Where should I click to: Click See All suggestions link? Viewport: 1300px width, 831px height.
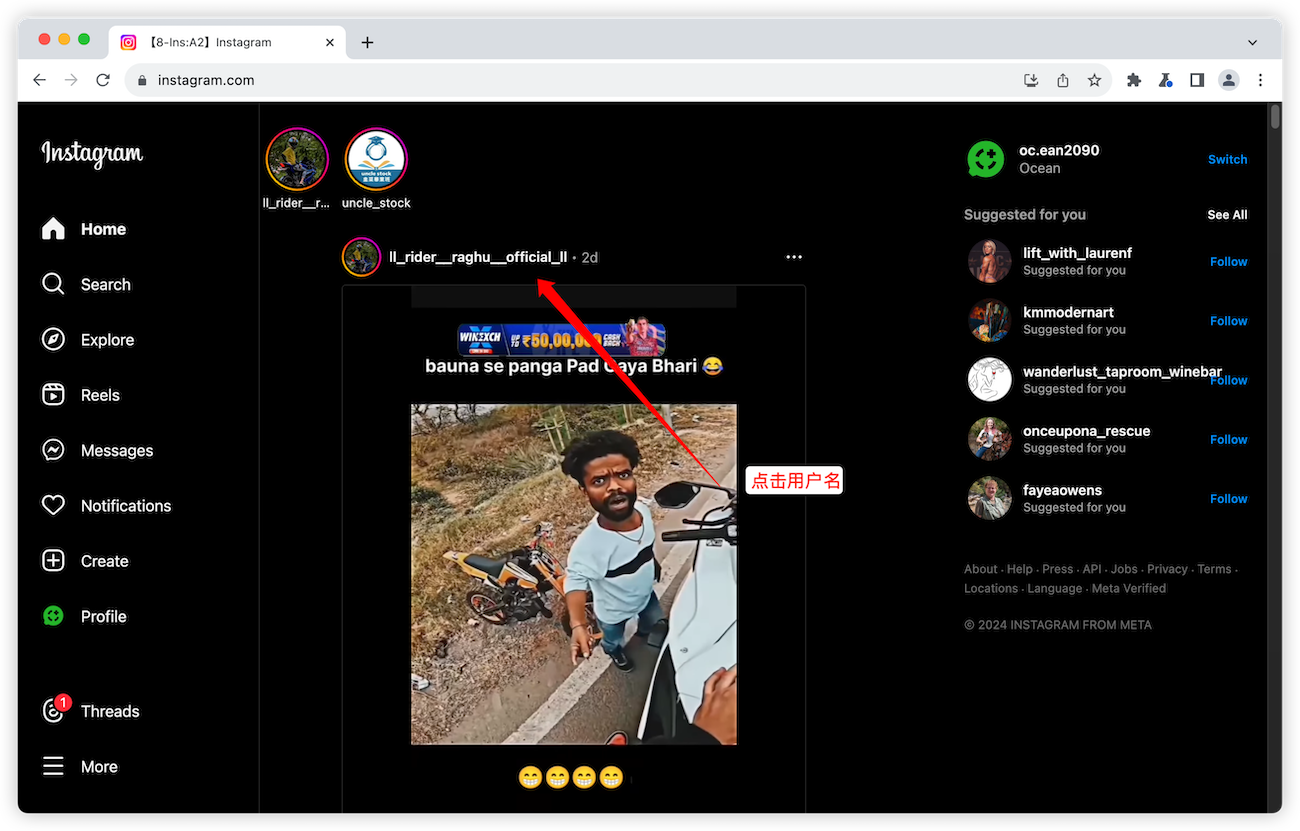pyautogui.click(x=1226, y=215)
